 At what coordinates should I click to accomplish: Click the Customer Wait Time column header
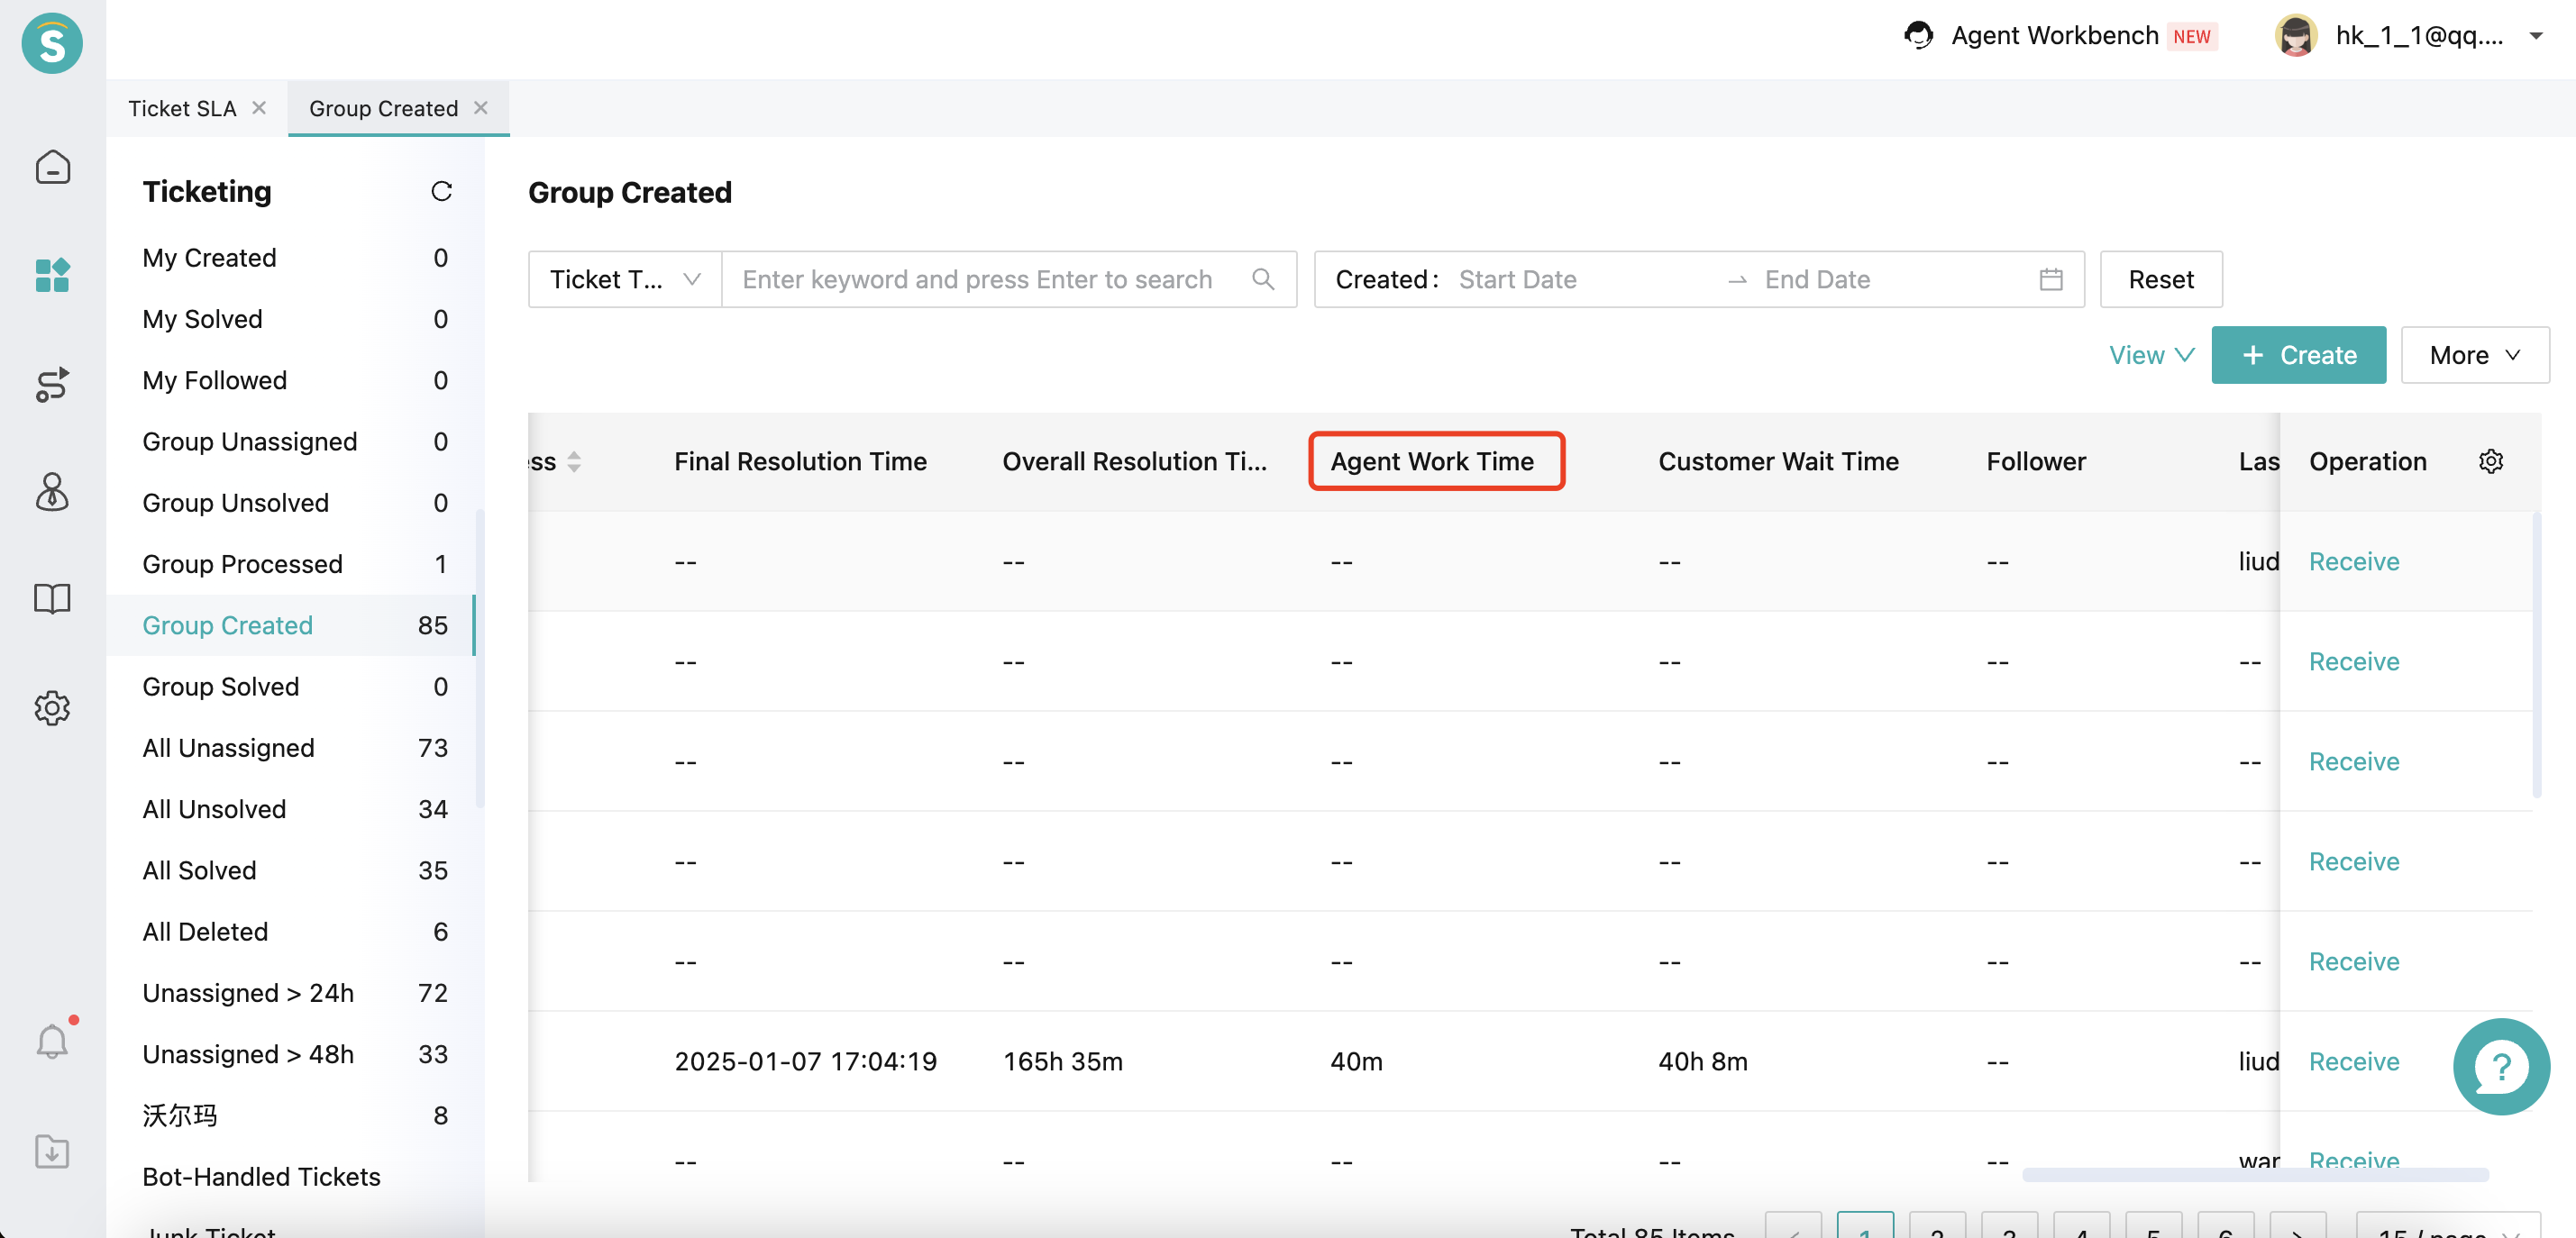click(1778, 461)
